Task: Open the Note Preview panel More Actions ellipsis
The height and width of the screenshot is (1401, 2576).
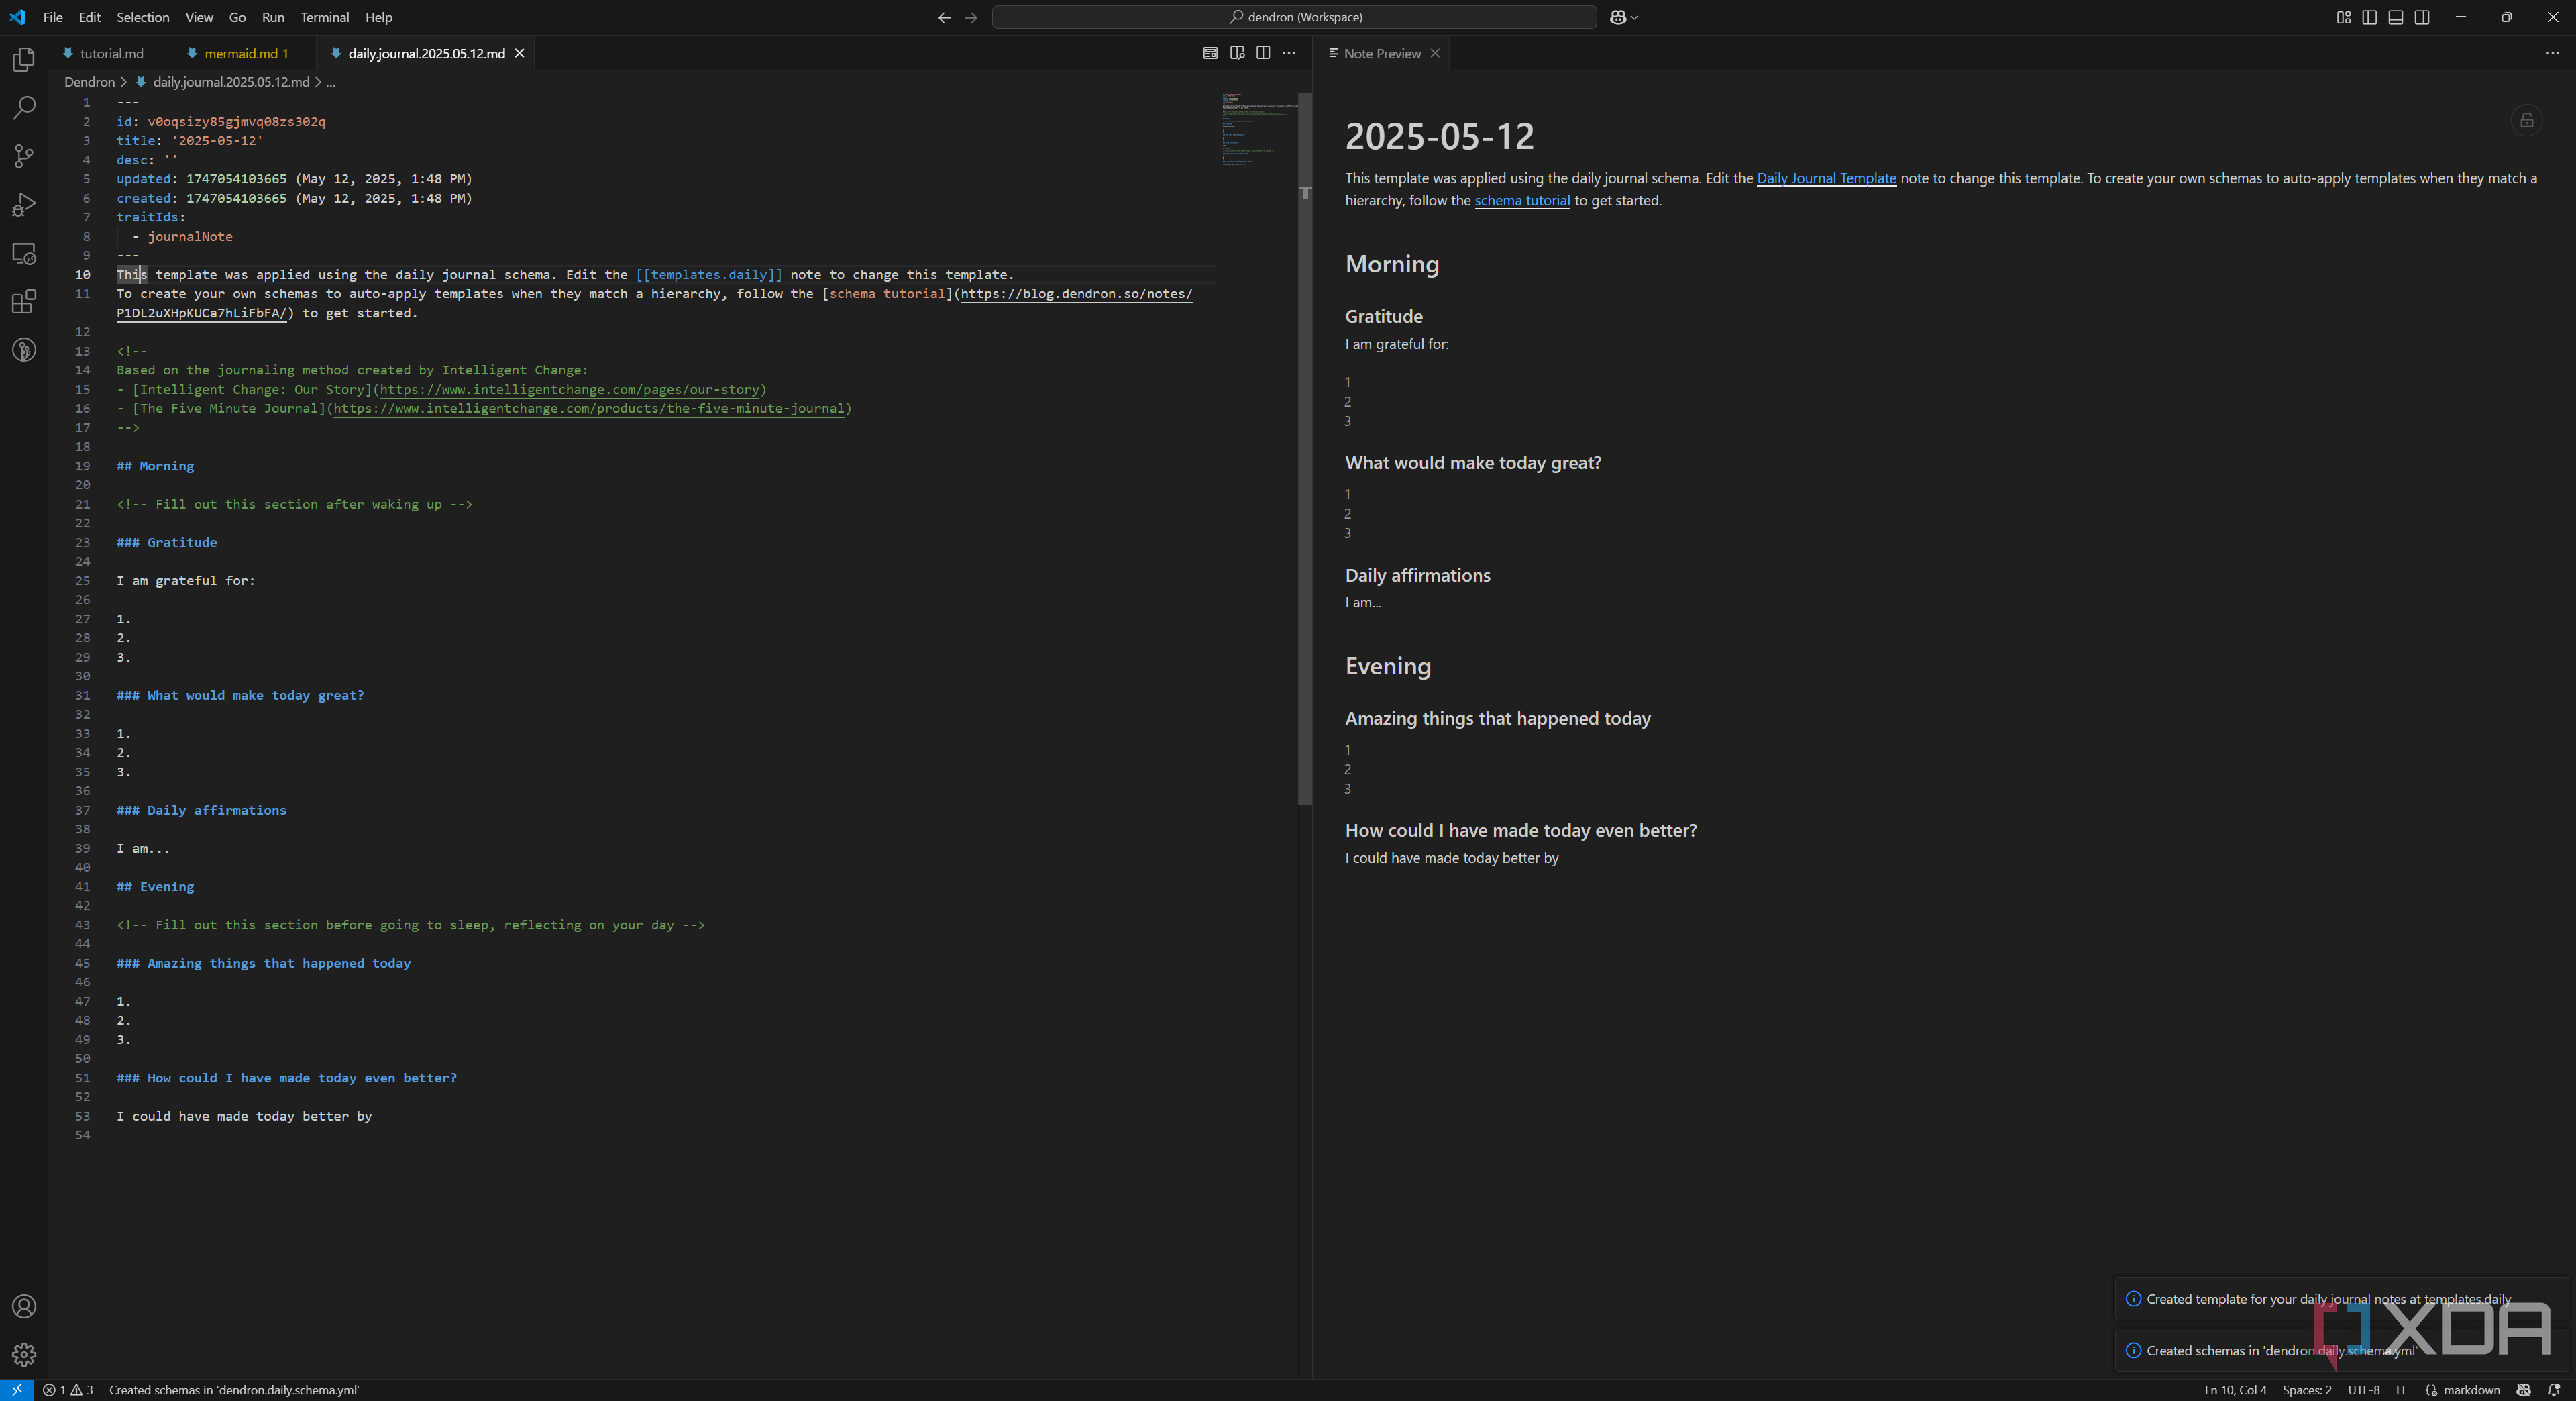Action: pyautogui.click(x=2552, y=53)
